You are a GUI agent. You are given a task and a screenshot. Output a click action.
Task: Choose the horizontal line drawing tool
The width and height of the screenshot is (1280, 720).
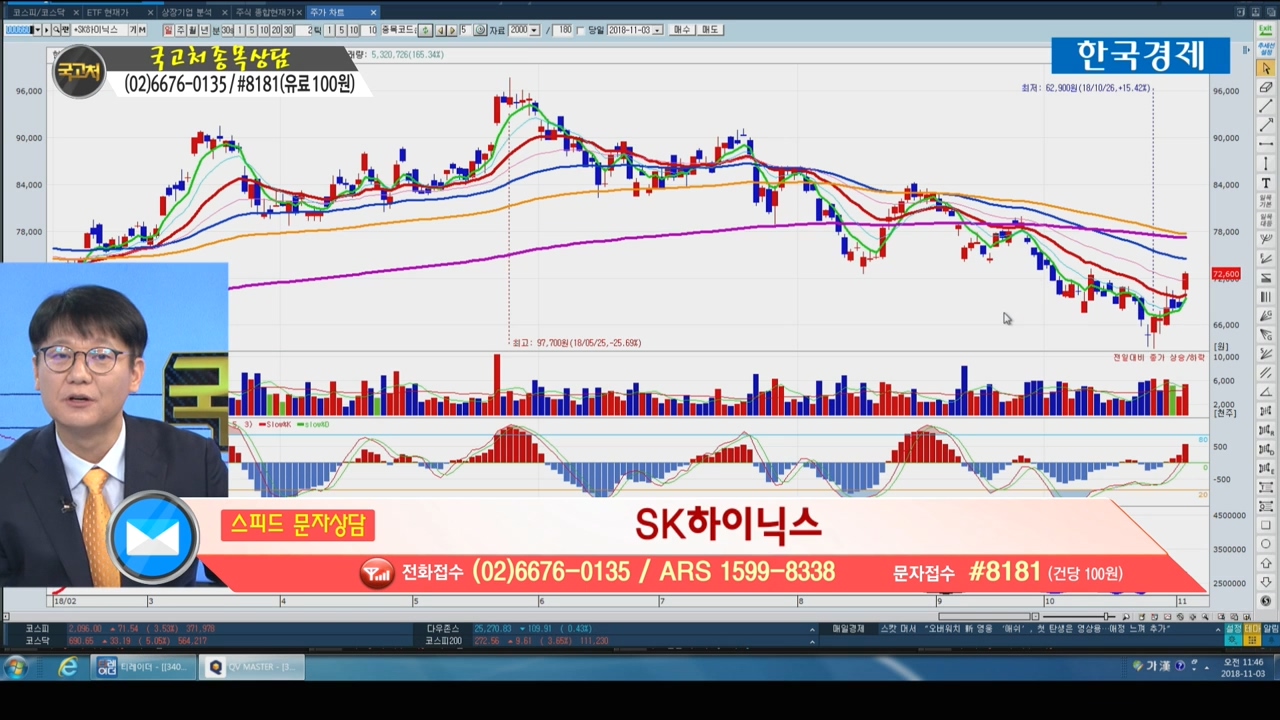point(1266,144)
